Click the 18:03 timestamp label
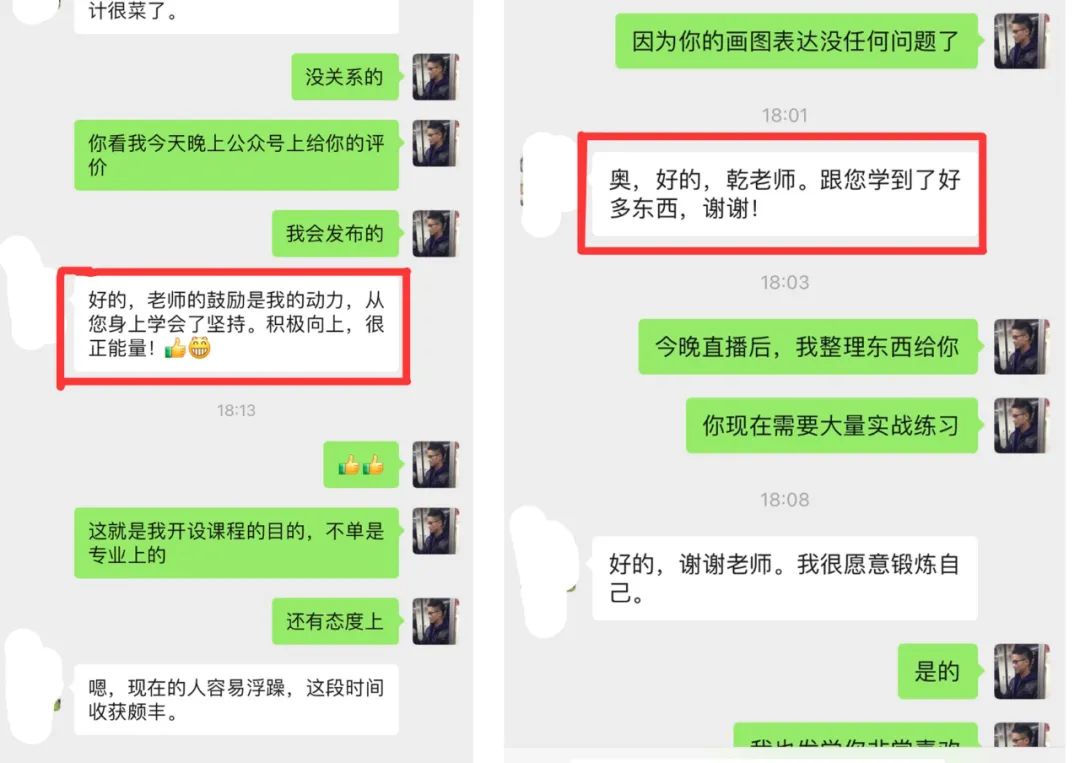The height and width of the screenshot is (763, 1080). pyautogui.click(x=785, y=282)
